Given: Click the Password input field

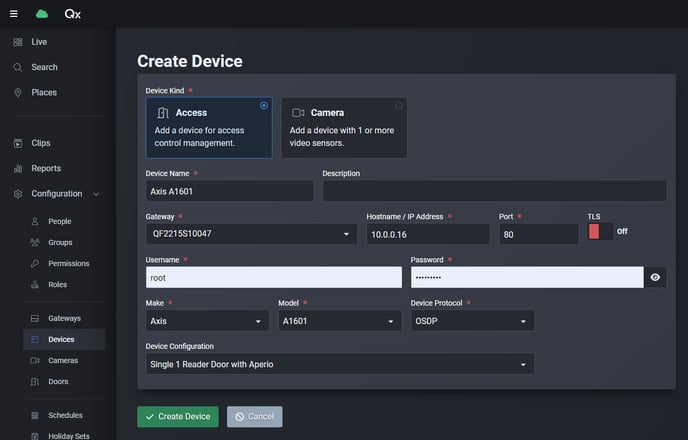Looking at the screenshot, I should point(527,277).
